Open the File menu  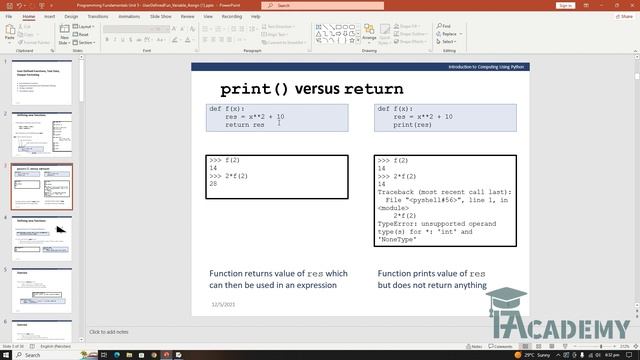pyautogui.click(x=9, y=16)
